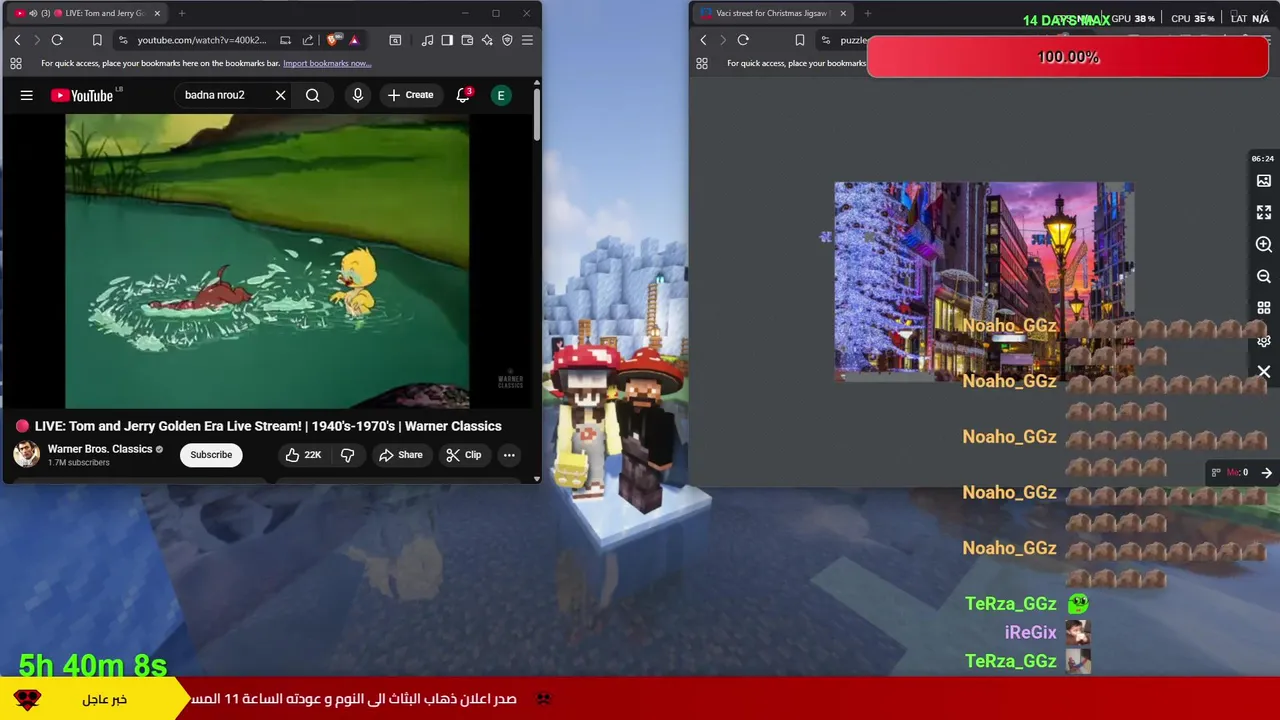Click the Import bookmarks now link
Viewport: 1280px width, 720px height.
pyautogui.click(x=327, y=63)
